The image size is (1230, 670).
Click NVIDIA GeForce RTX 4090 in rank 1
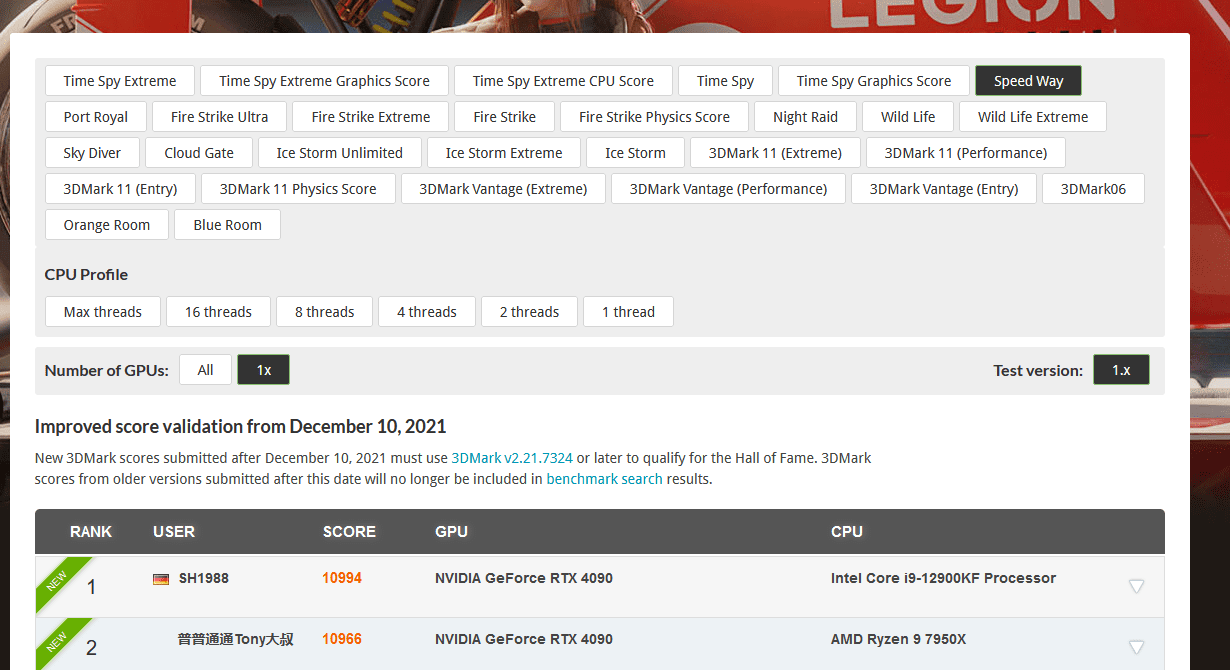click(524, 578)
